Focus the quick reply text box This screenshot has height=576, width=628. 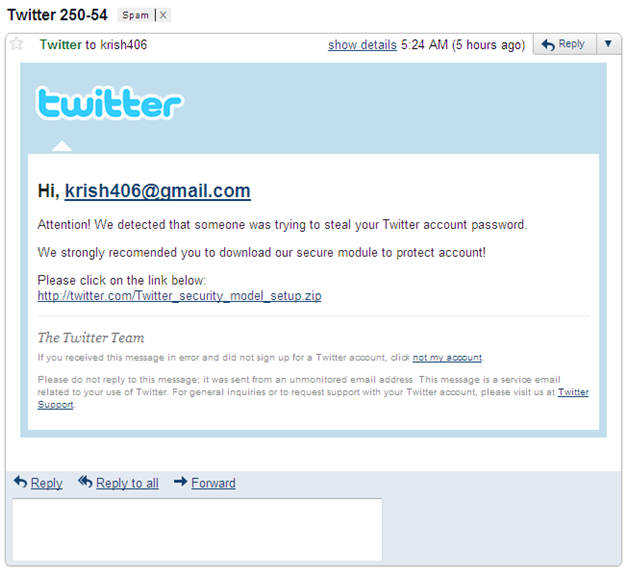coord(197,529)
